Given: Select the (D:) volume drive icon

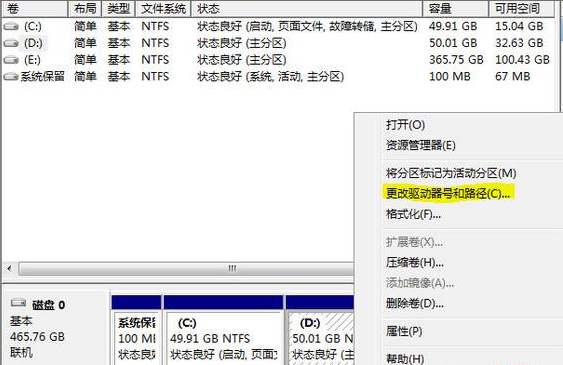Looking at the screenshot, I should coord(11,43).
